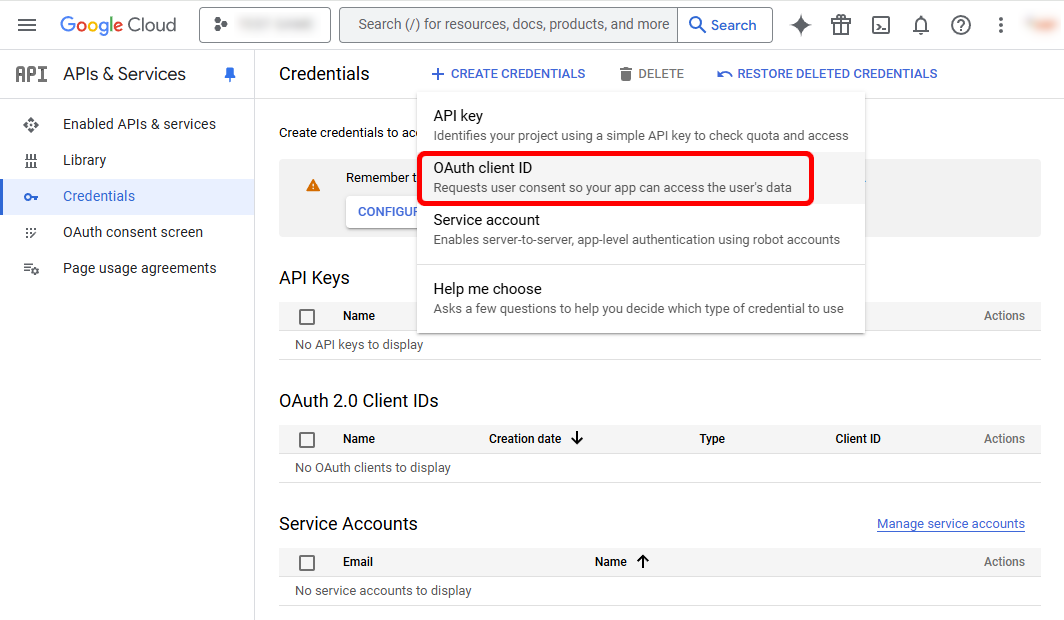Focus the resource search field

509,25
